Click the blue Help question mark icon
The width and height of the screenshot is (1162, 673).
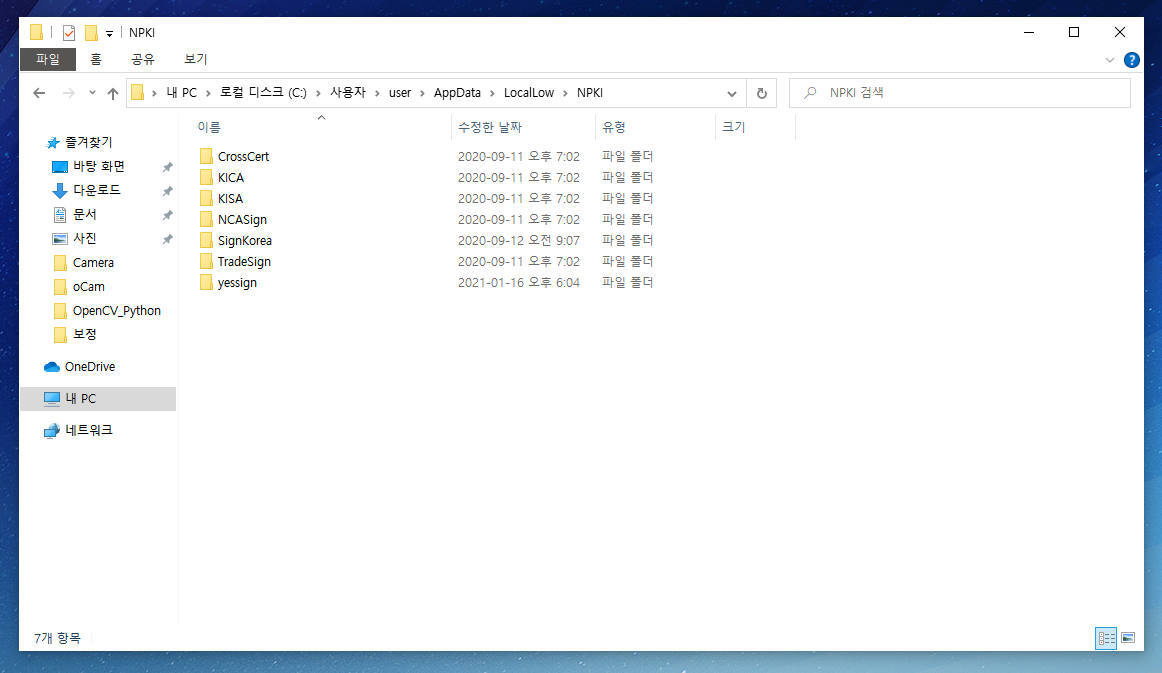pos(1132,60)
